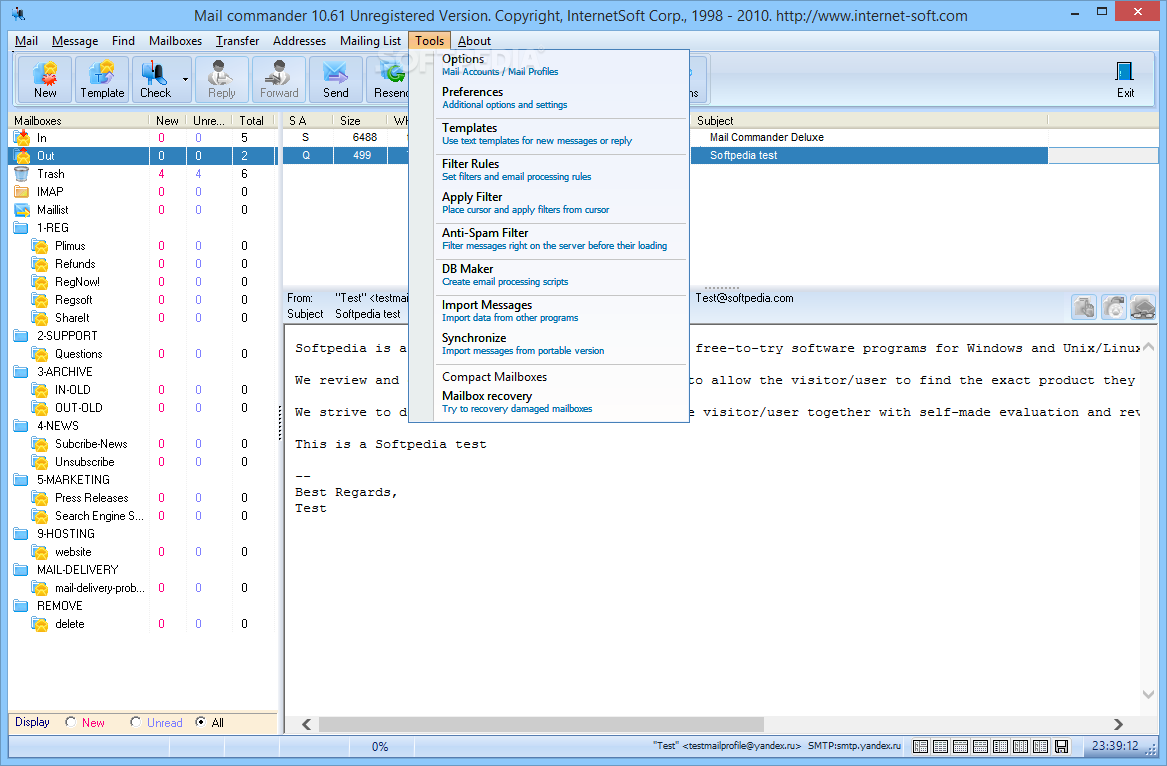Click the 0% progress indicator in status bar
1167x766 pixels.
[x=380, y=746]
